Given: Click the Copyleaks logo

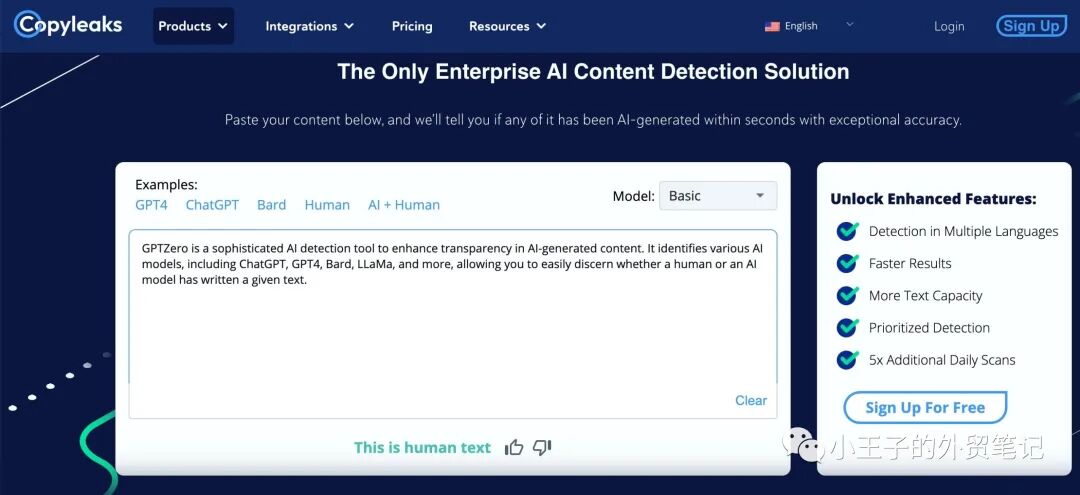Looking at the screenshot, I should point(68,25).
